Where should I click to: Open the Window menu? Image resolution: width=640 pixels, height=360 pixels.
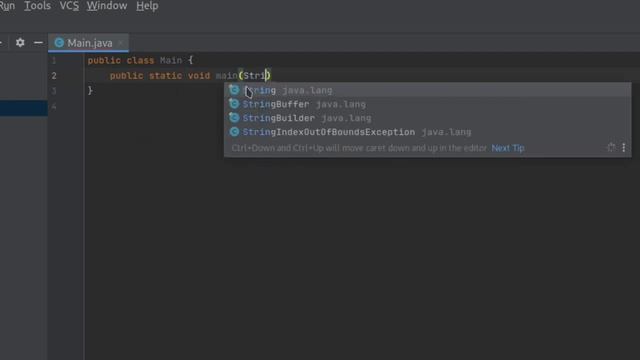pos(107,6)
